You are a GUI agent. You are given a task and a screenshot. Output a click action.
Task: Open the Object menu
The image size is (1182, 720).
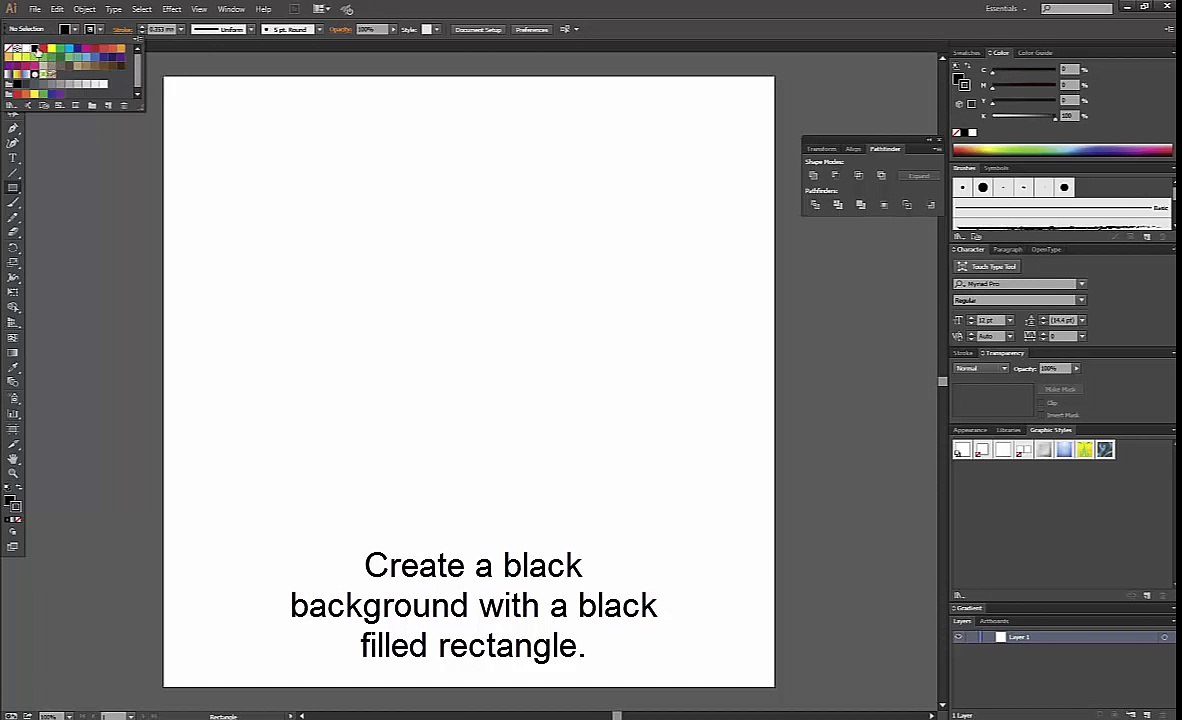pyautogui.click(x=84, y=9)
